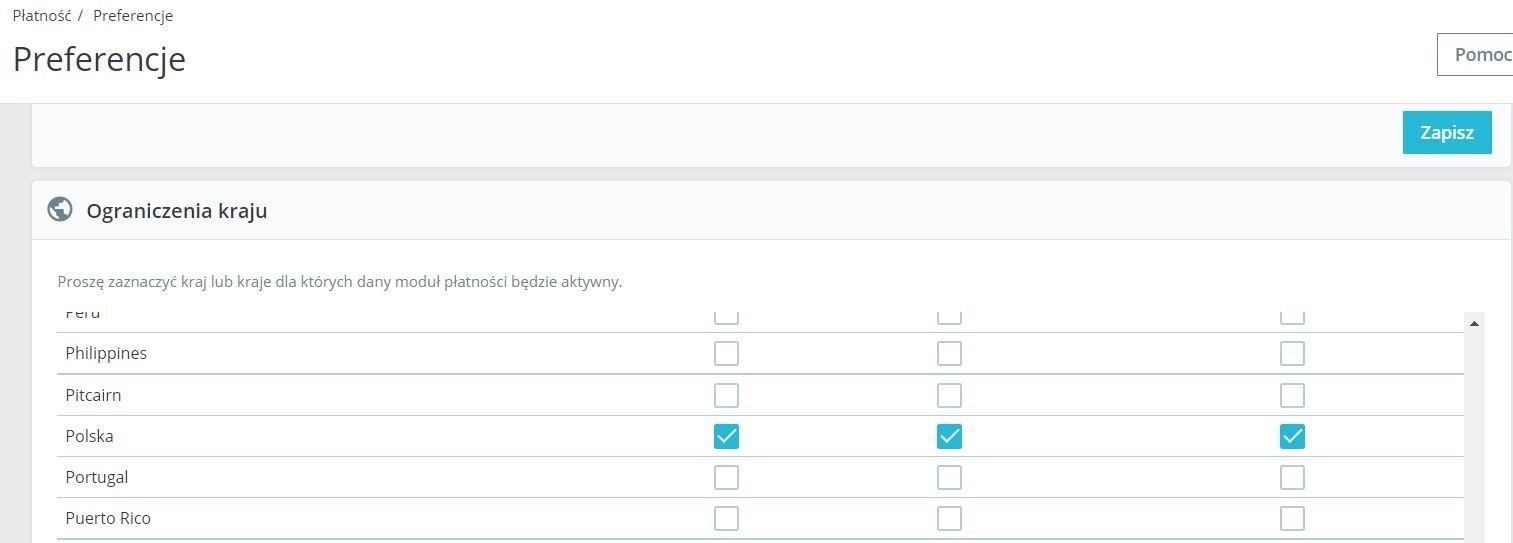Viewport: 1513px width, 543px height.
Task: Check Pitcairn in the middle checkbox column
Action: pos(949,395)
